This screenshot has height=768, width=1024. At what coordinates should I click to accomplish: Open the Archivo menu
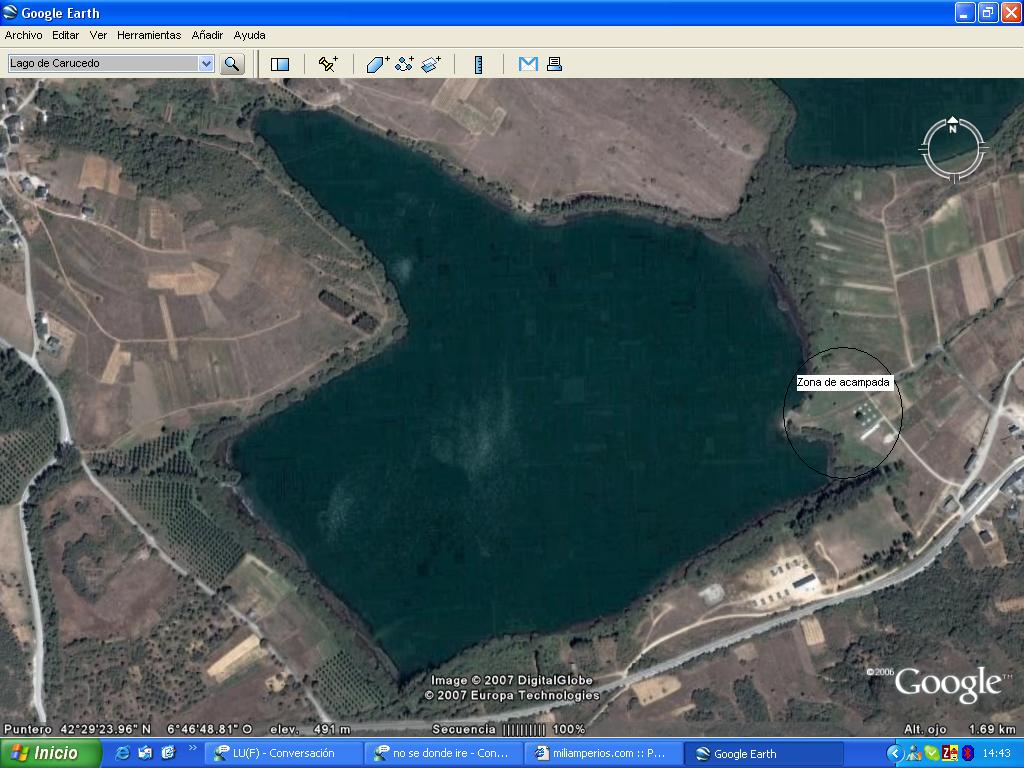(x=24, y=35)
